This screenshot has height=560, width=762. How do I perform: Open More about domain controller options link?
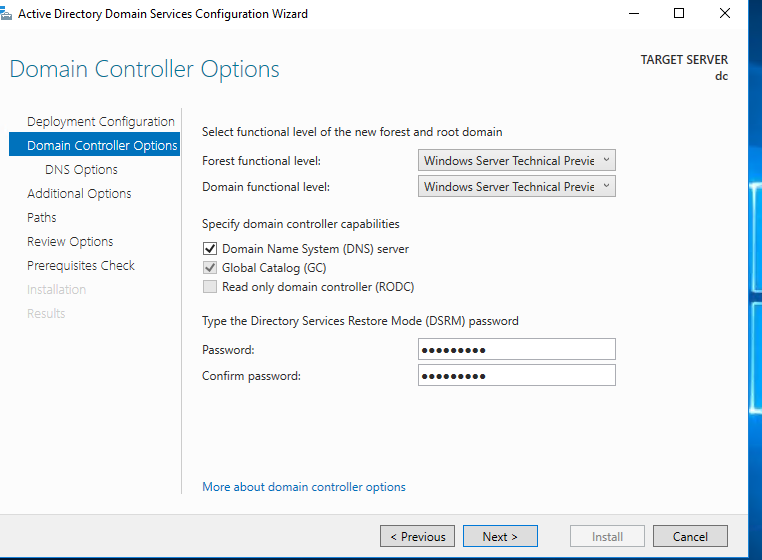pos(304,487)
